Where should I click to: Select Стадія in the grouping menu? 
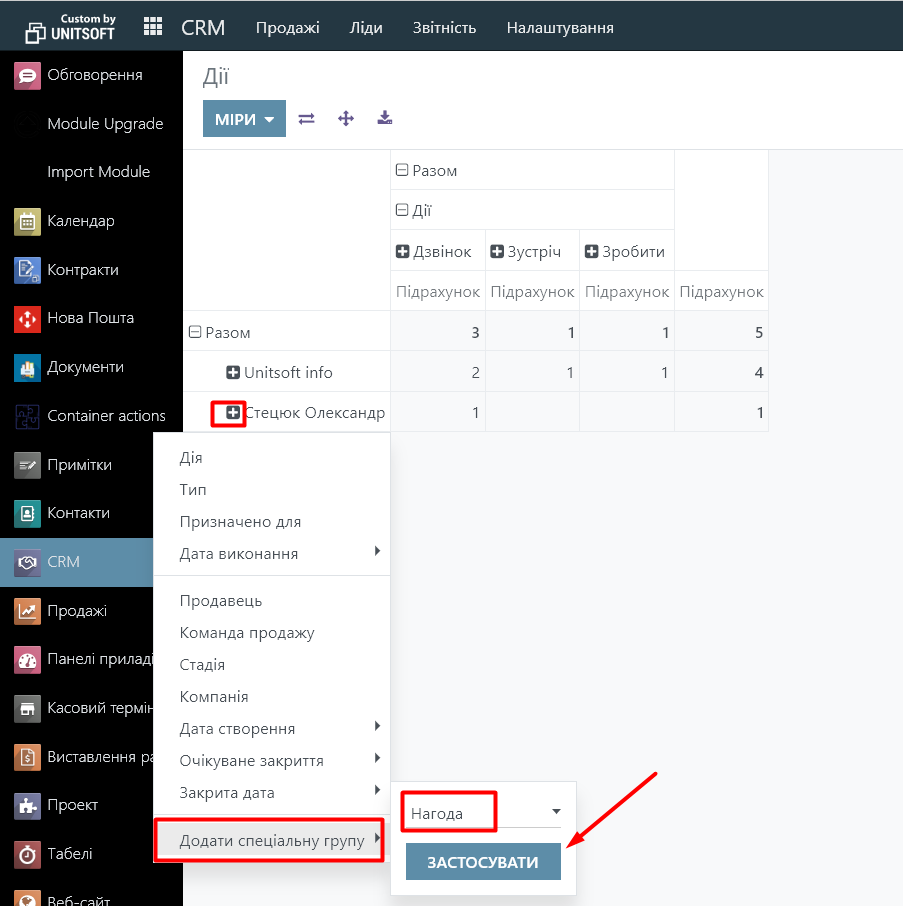[x=202, y=665]
